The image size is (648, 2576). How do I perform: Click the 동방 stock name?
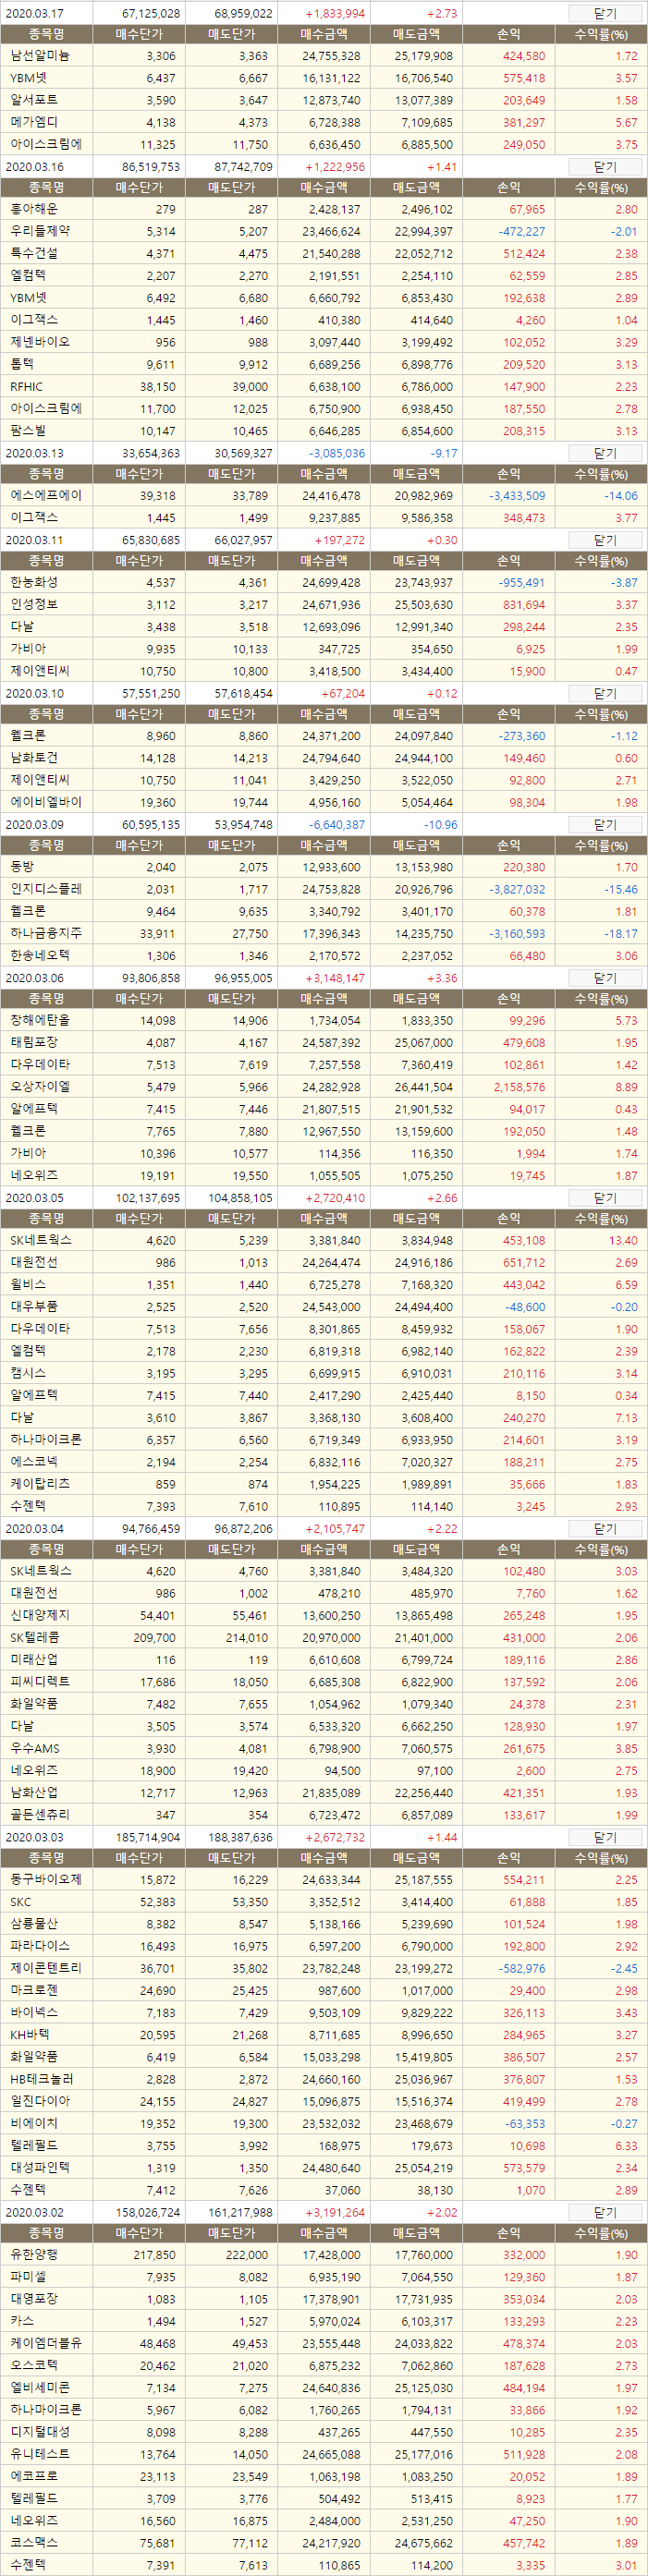[22, 868]
